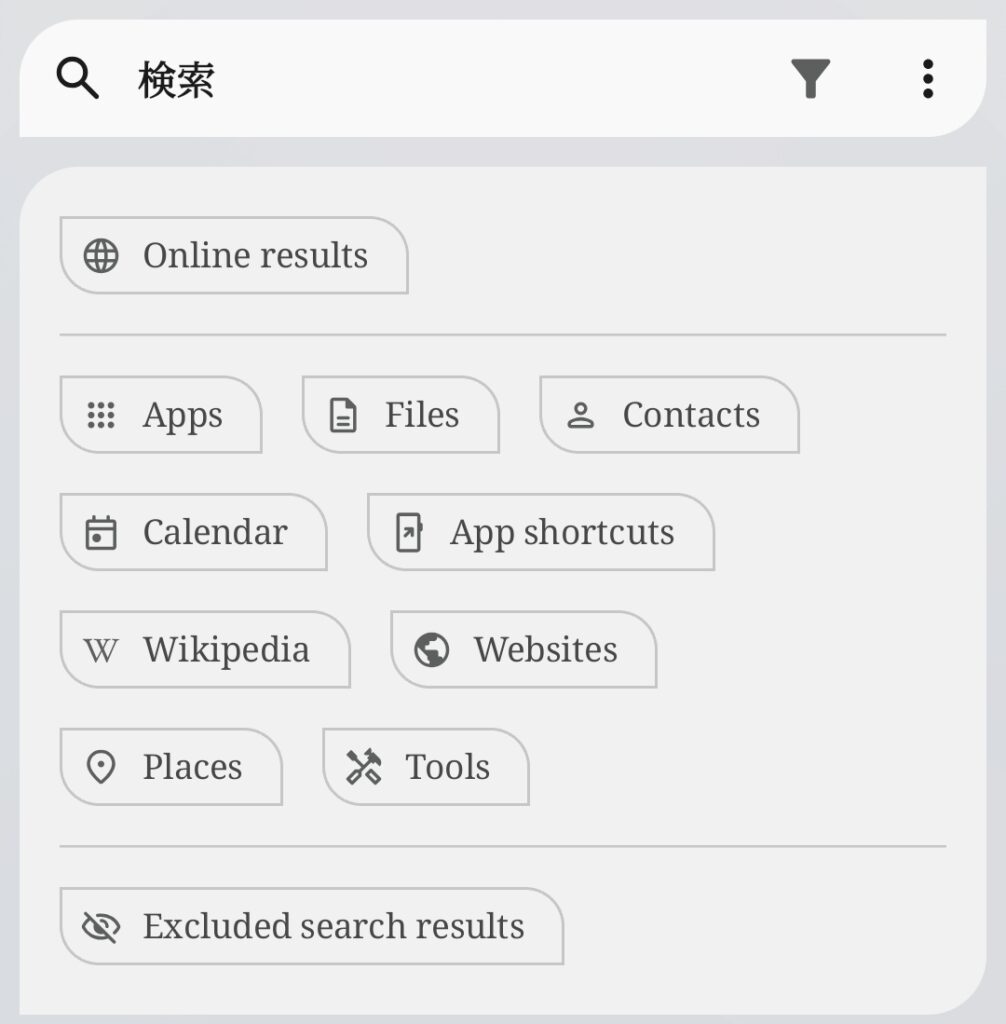Click the globe icon on Online results
1006x1024 pixels.
(x=101, y=256)
